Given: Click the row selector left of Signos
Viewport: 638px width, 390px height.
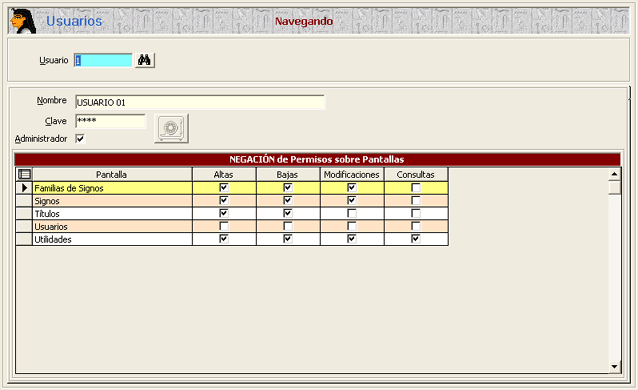Looking at the screenshot, I should (24, 201).
